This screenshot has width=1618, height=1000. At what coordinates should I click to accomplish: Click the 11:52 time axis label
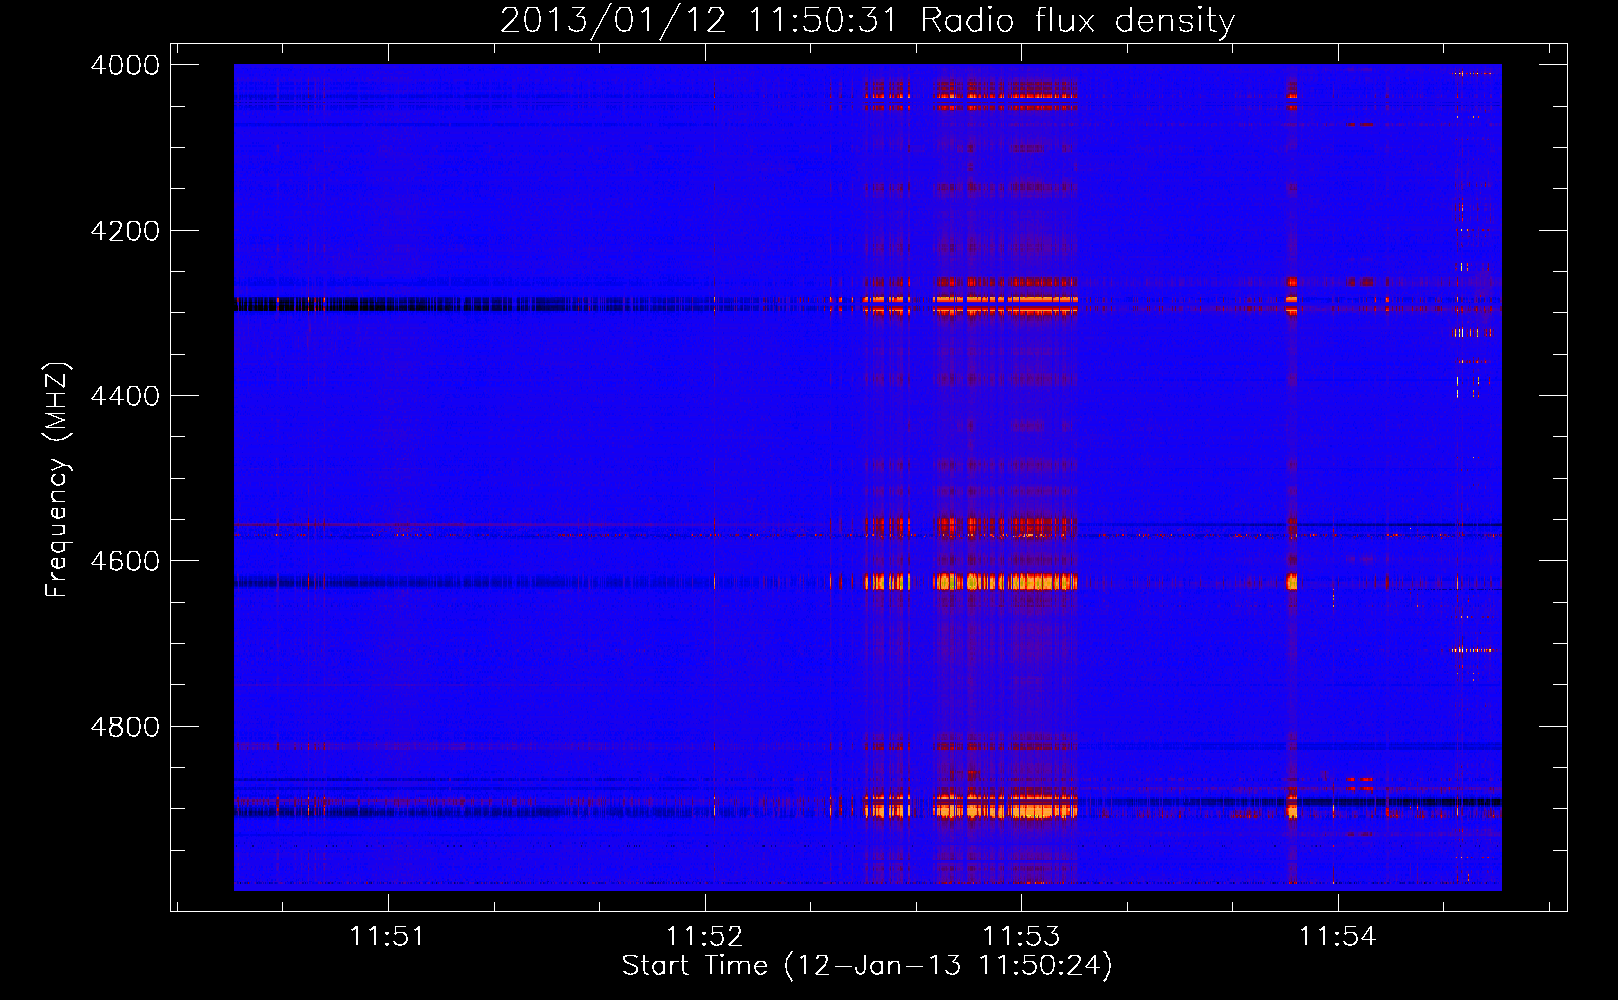[x=705, y=937]
